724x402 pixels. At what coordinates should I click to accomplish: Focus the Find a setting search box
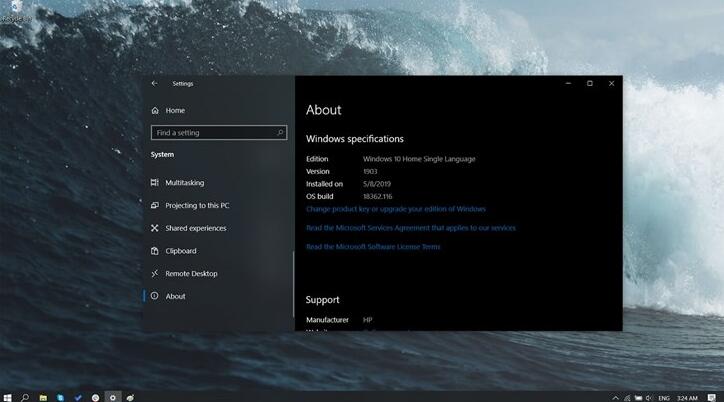pos(219,132)
